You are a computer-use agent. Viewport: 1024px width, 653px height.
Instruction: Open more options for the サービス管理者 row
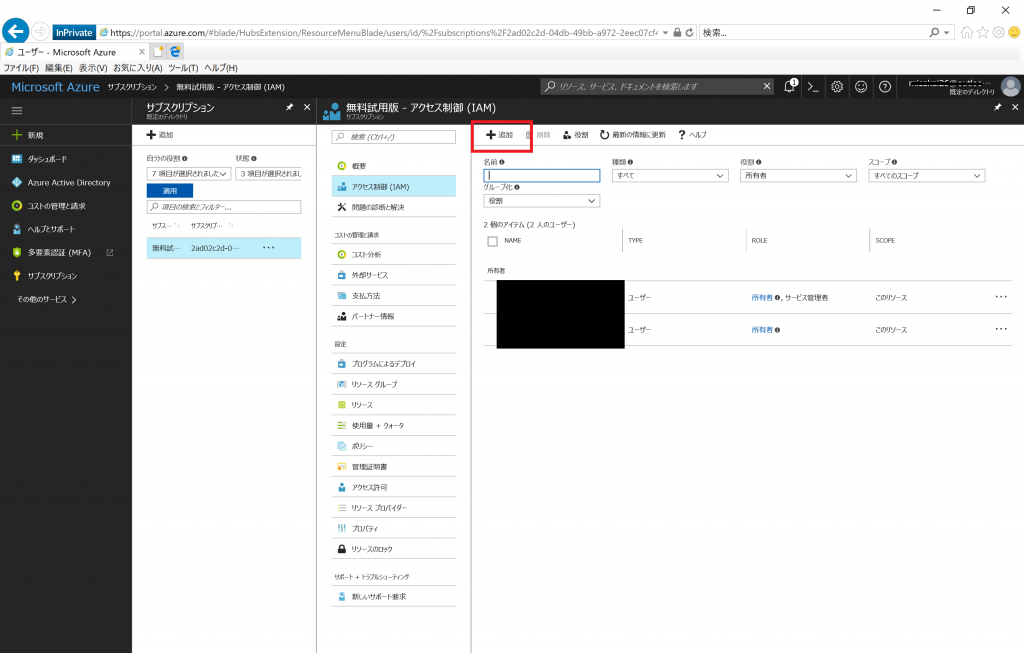coord(1001,297)
